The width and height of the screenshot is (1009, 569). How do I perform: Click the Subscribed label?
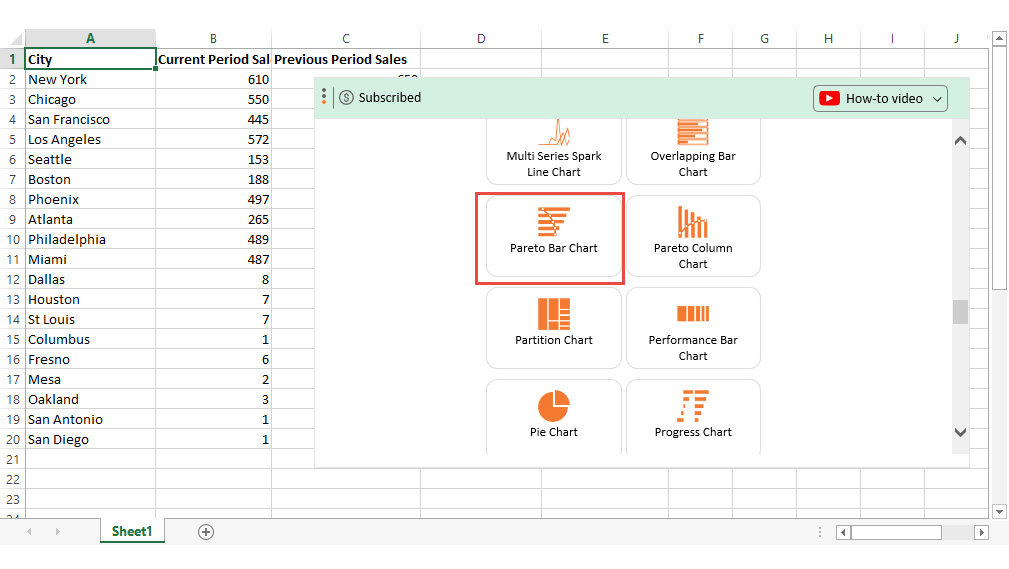390,97
